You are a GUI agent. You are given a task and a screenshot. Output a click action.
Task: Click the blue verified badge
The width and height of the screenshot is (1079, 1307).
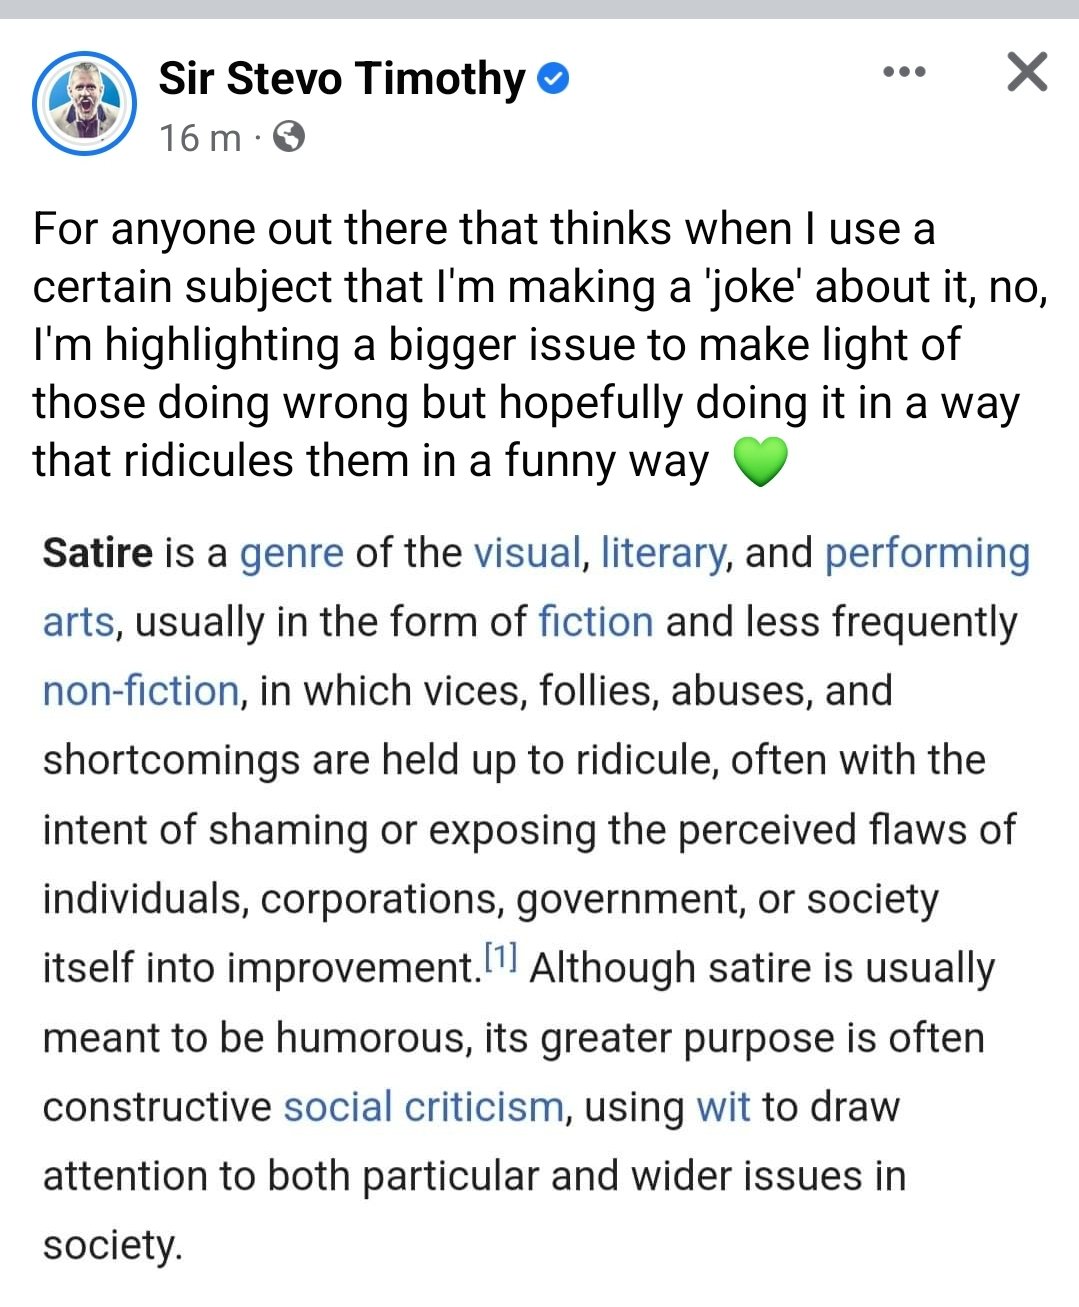pyautogui.click(x=554, y=78)
